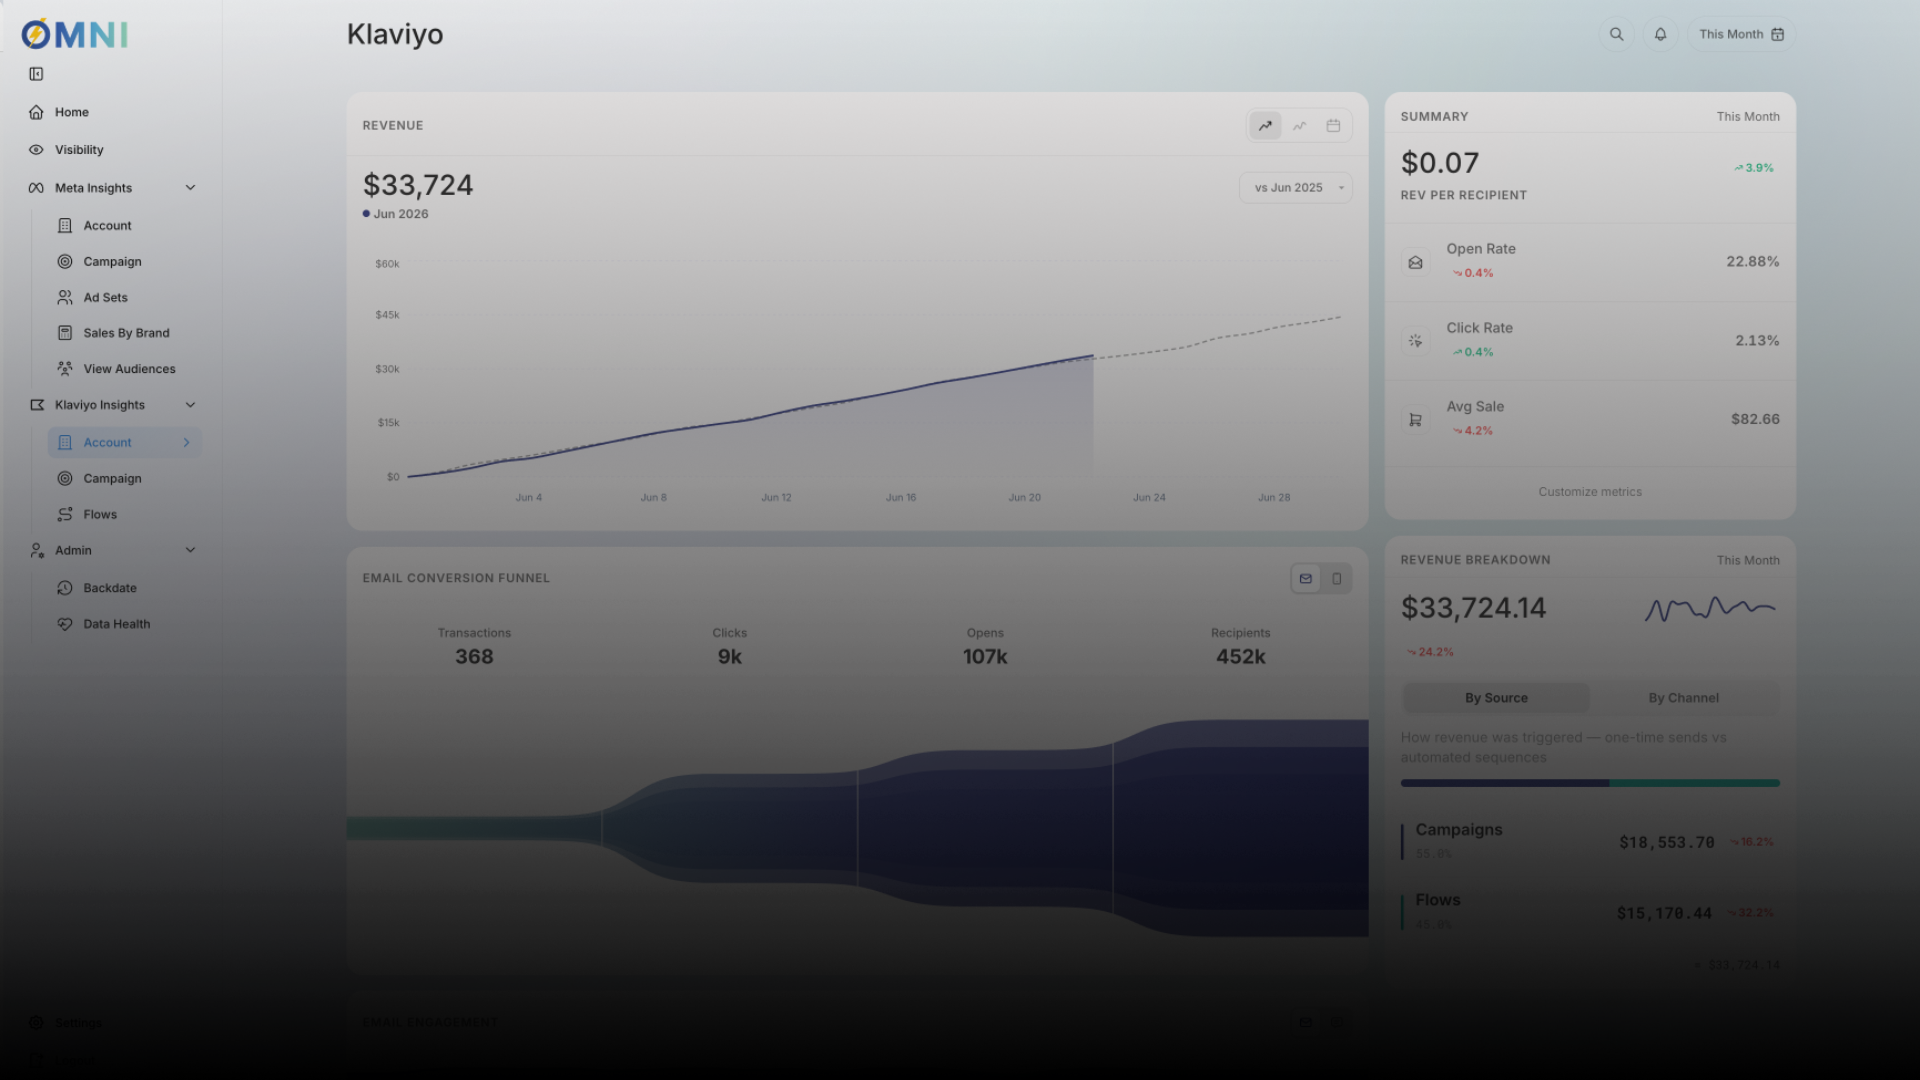Click the Meta Insights infinity icon
Viewport: 1920px width, 1080px height.
pyautogui.click(x=36, y=188)
